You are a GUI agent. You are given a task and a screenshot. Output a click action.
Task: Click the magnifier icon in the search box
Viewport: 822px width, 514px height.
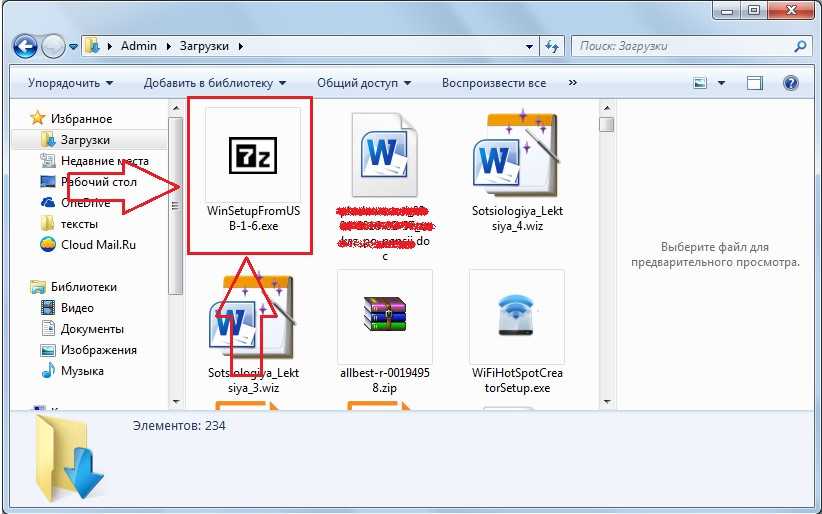pos(800,46)
